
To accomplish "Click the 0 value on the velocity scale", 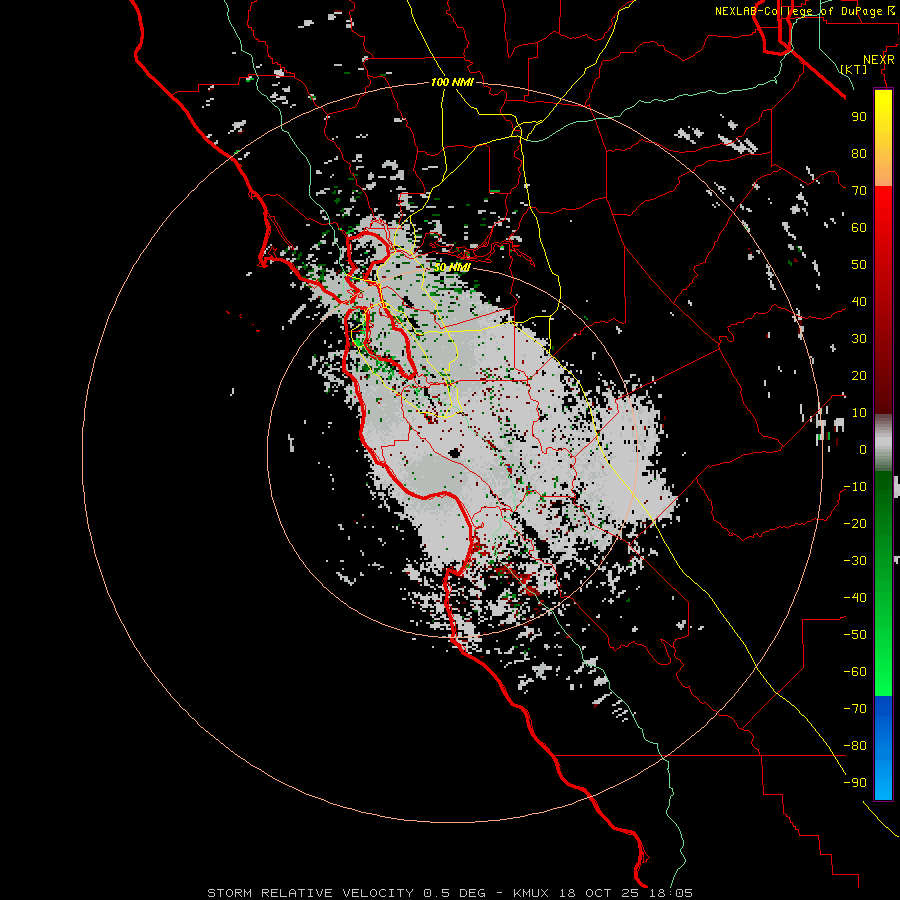I will [x=863, y=449].
